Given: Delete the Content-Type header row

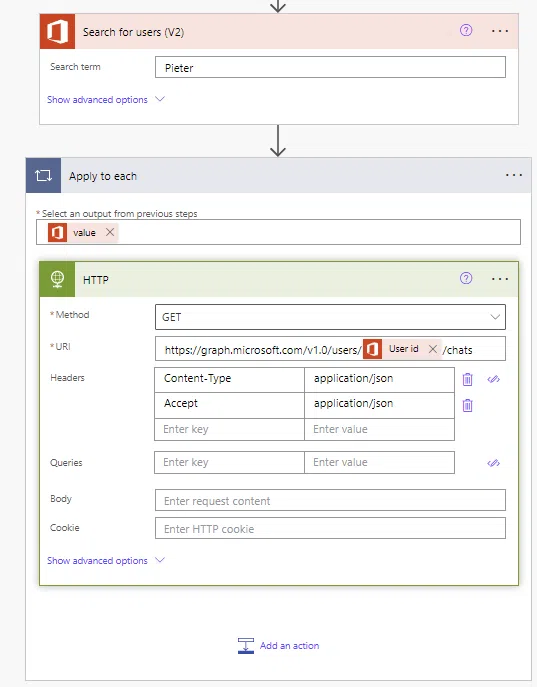Looking at the screenshot, I should coord(467,379).
